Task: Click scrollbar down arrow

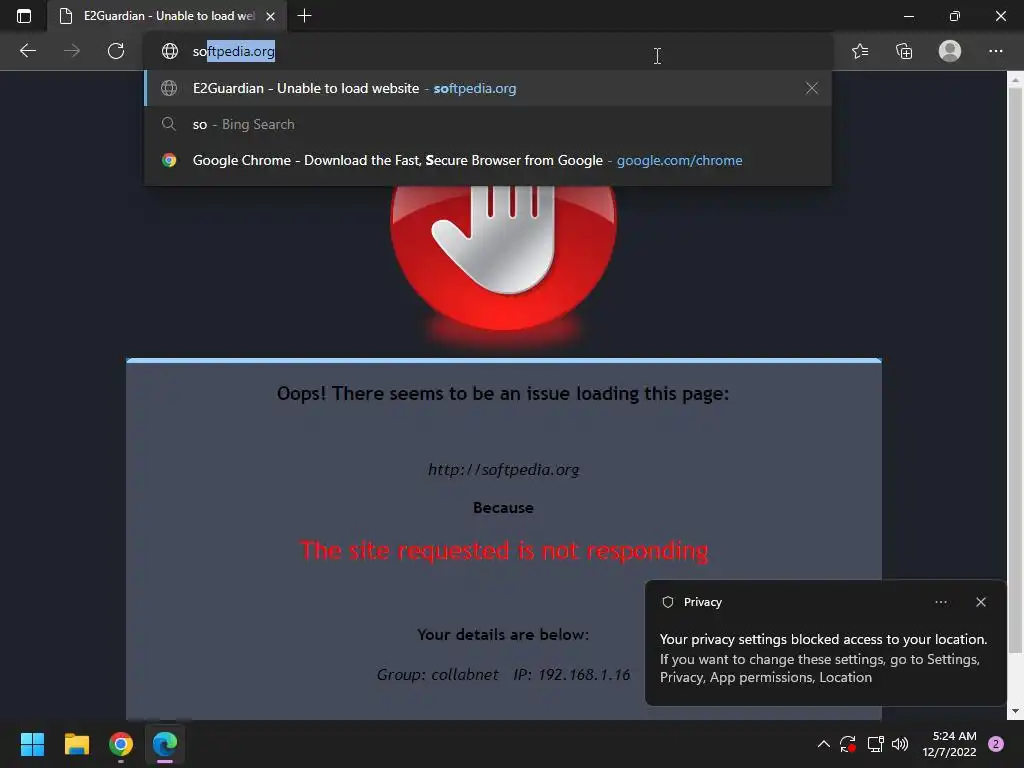Action: [1015, 711]
